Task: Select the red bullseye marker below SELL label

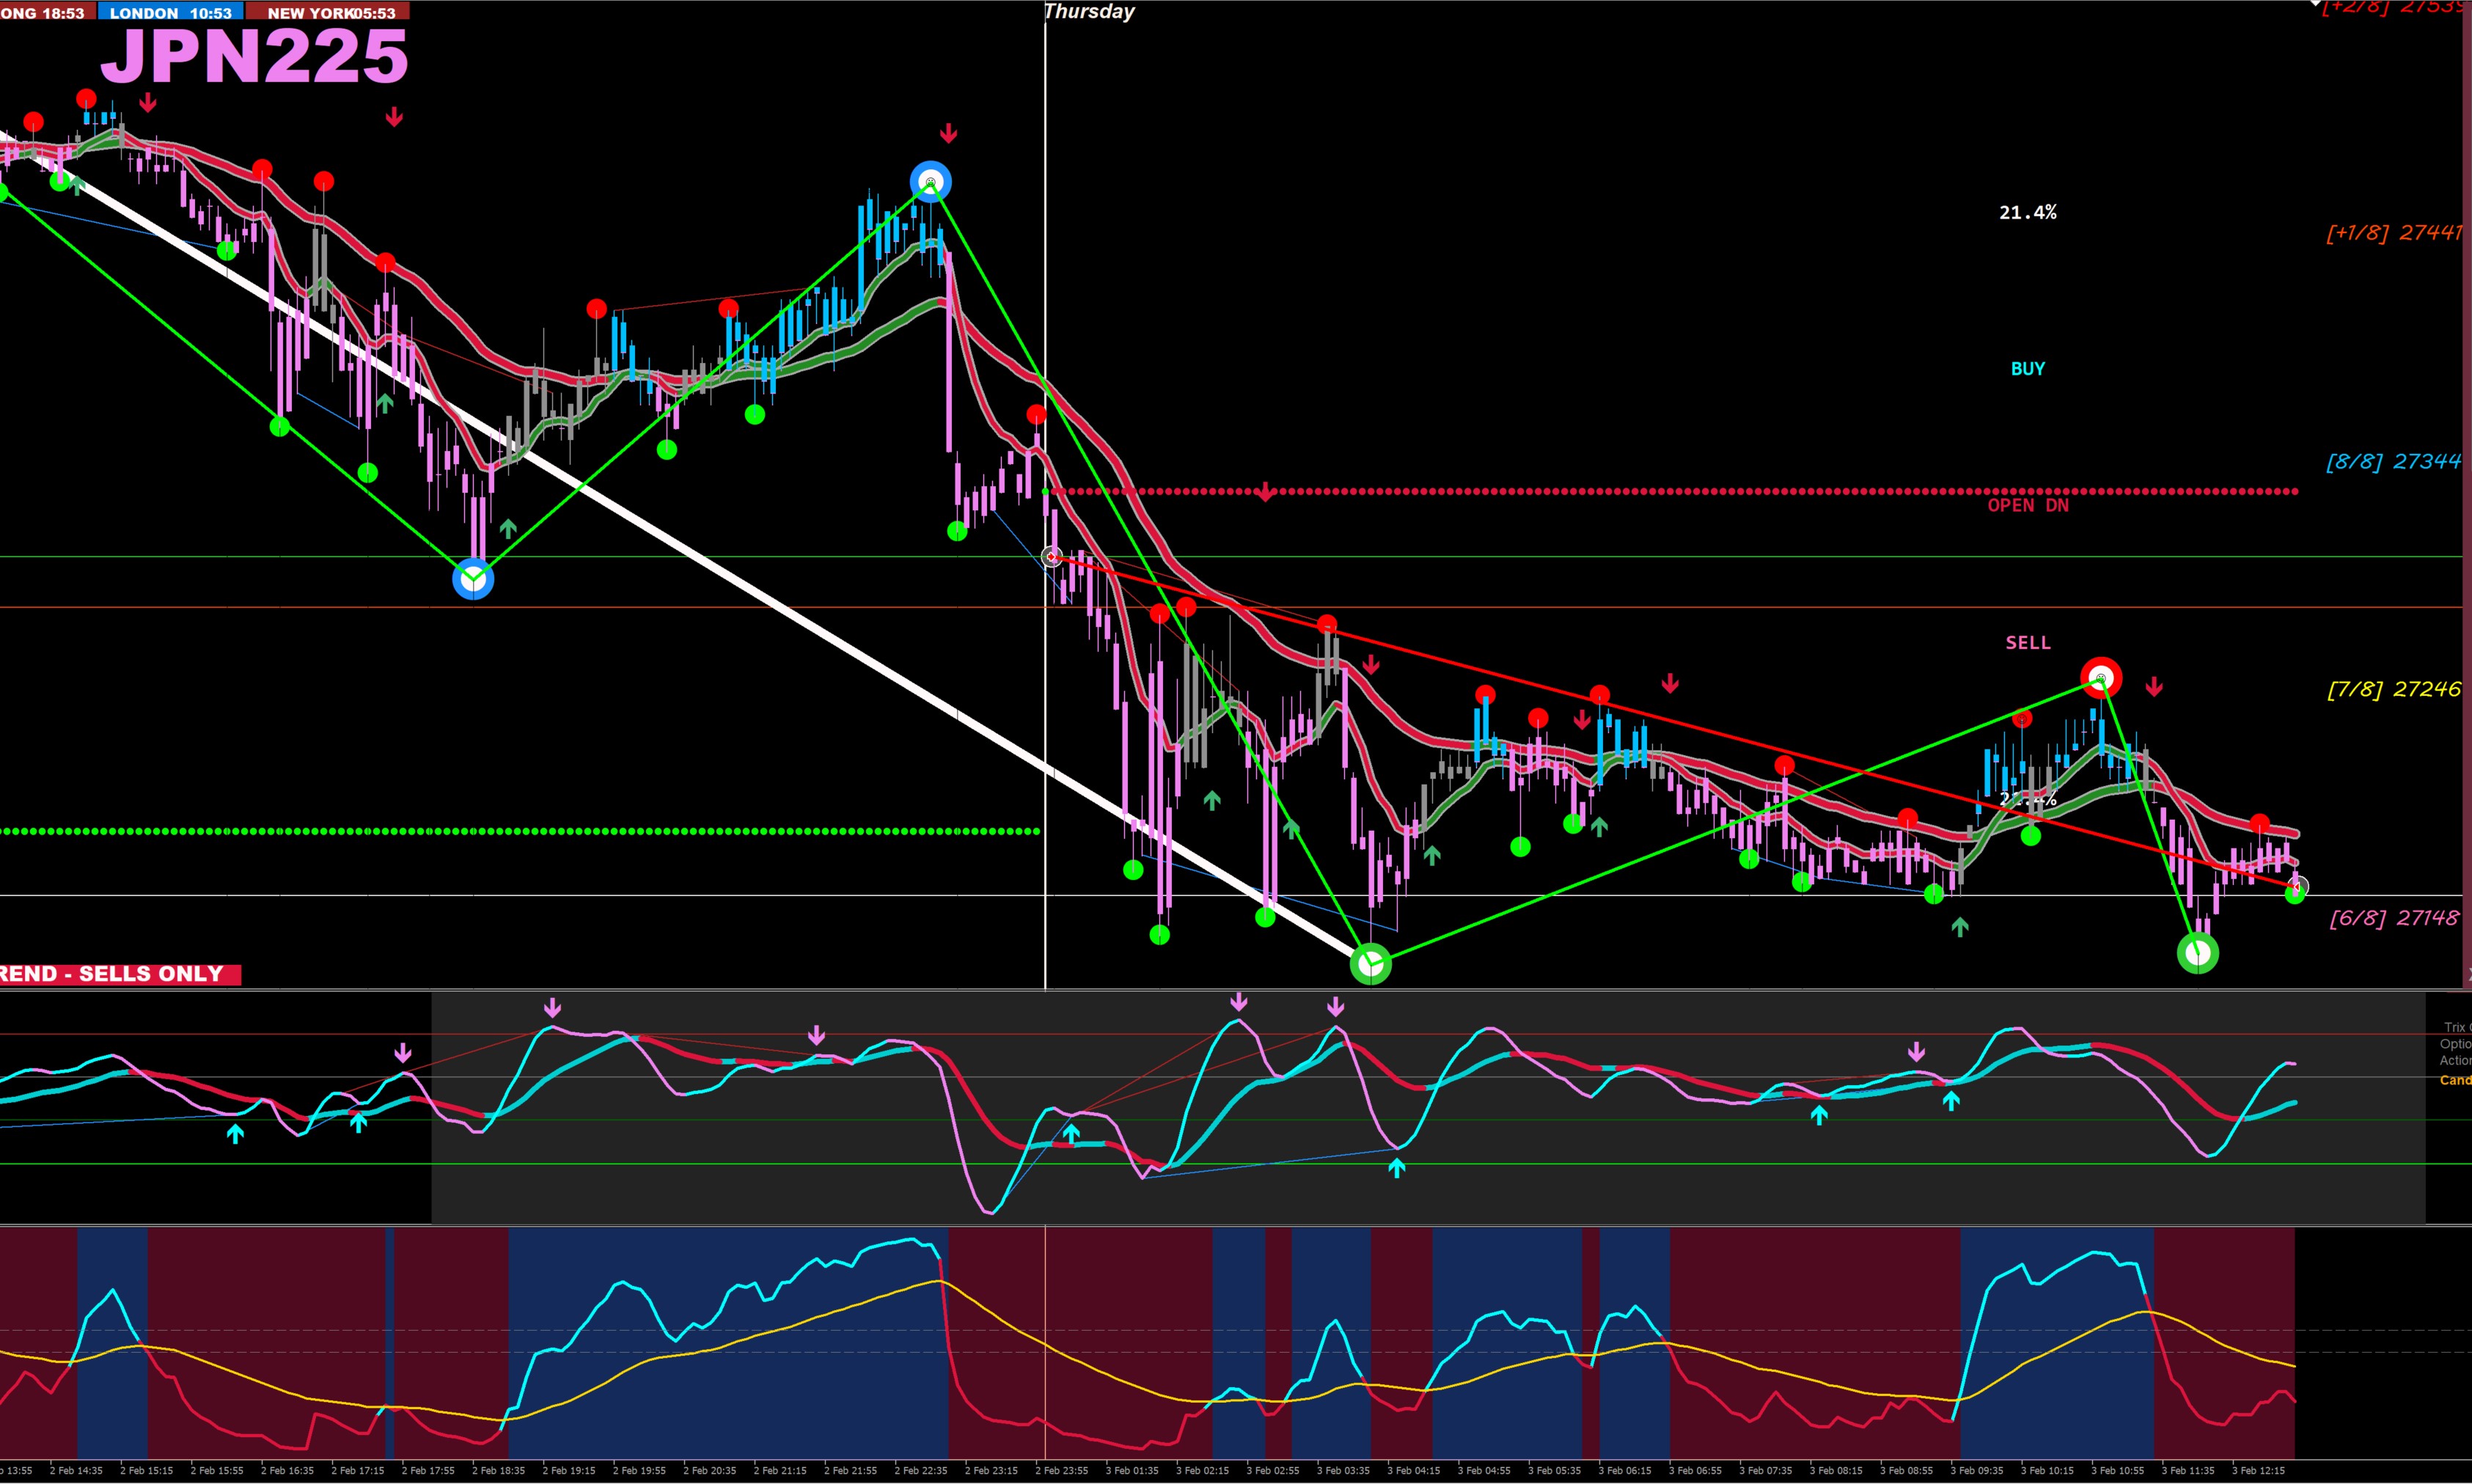Action: tap(2100, 679)
